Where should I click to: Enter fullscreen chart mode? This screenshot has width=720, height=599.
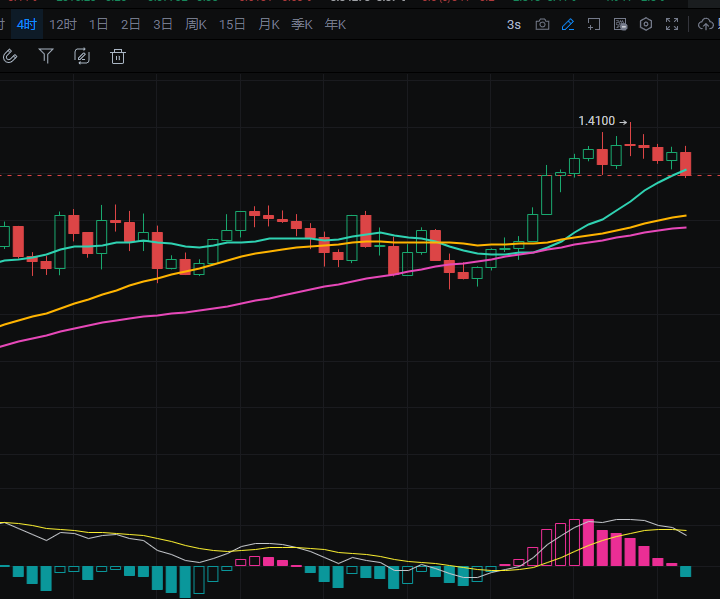pyautogui.click(x=672, y=24)
